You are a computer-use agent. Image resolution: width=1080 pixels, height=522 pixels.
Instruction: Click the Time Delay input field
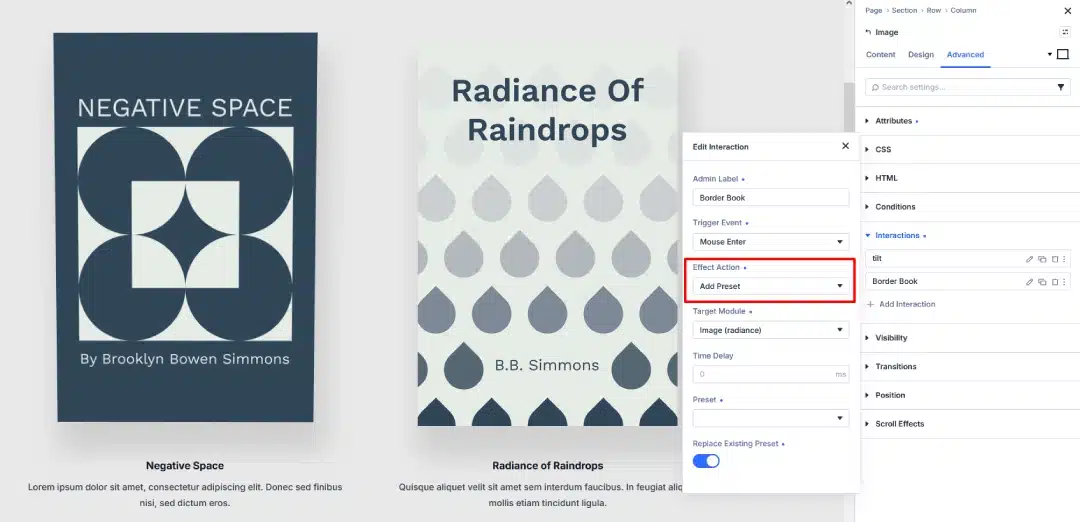pos(771,374)
